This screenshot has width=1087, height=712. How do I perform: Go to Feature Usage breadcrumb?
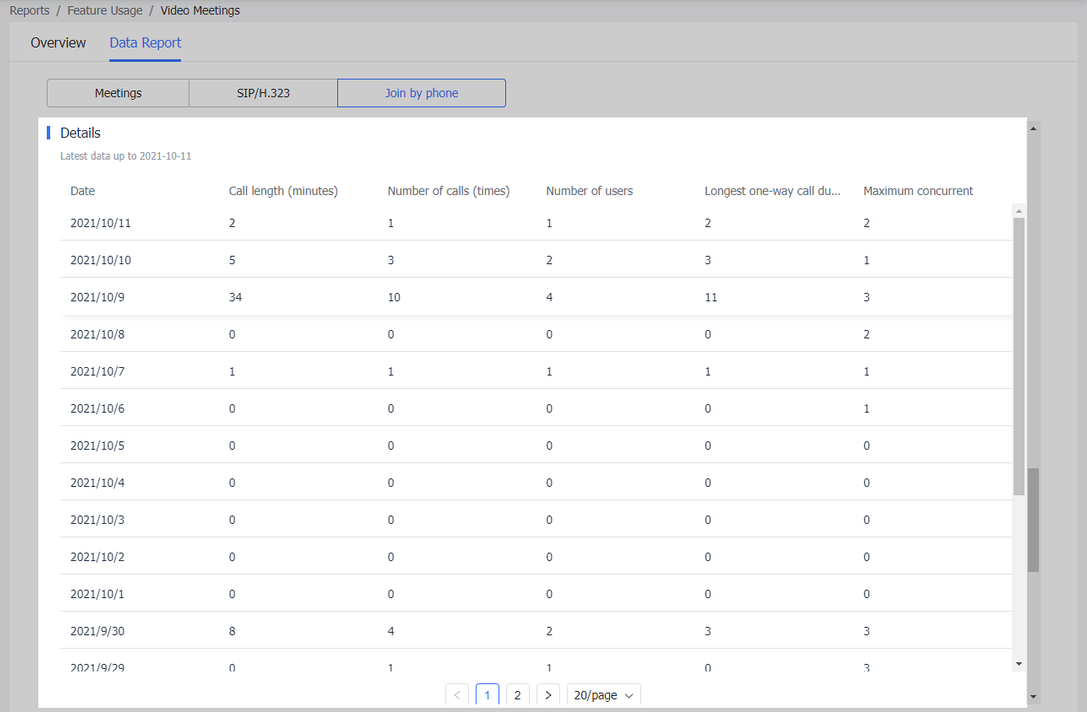pos(105,10)
